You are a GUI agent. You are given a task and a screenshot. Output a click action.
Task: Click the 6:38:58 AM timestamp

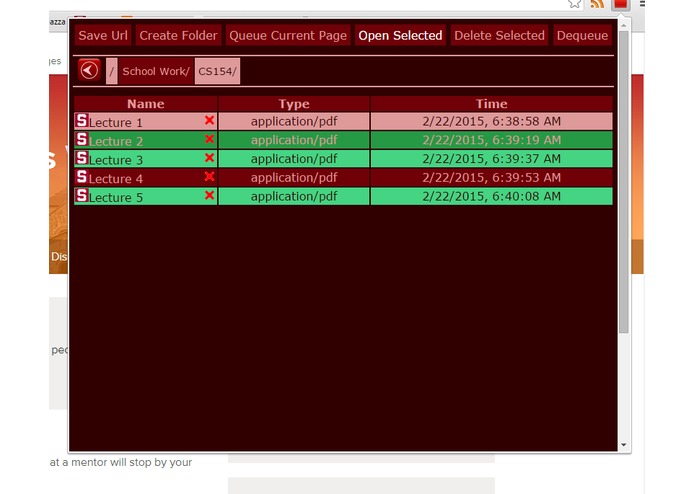pyautogui.click(x=492, y=121)
